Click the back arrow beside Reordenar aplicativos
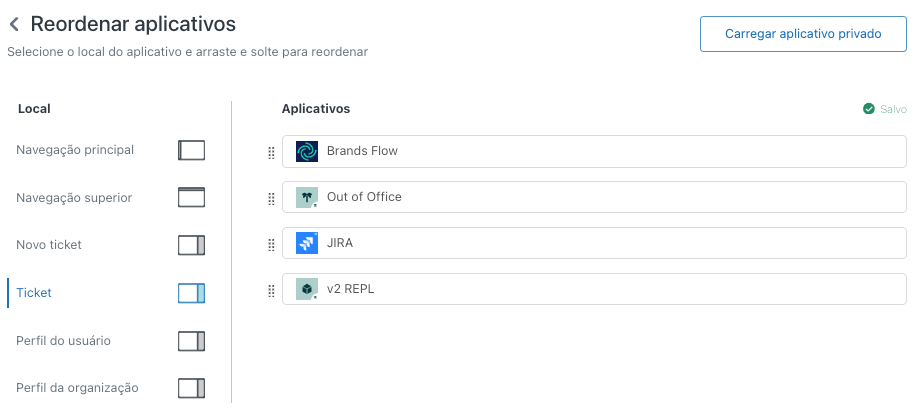 point(14,23)
